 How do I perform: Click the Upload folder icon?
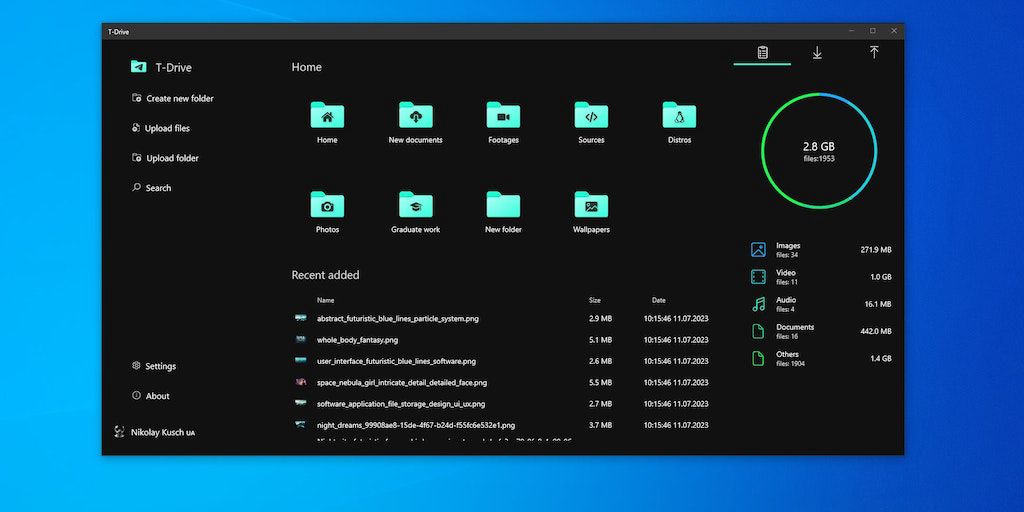(x=136, y=157)
